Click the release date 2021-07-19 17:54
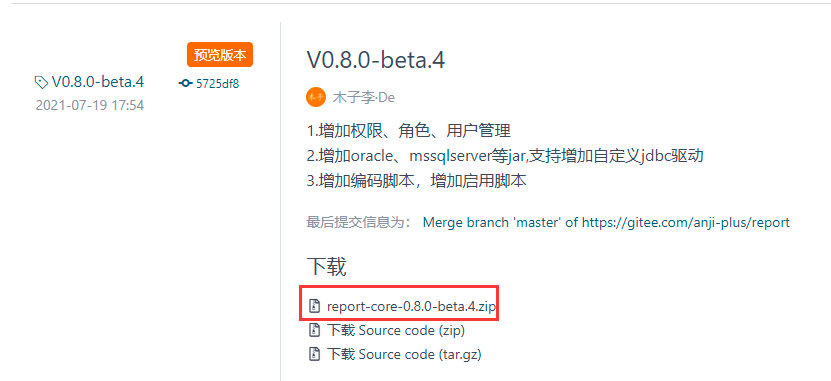 pos(90,105)
